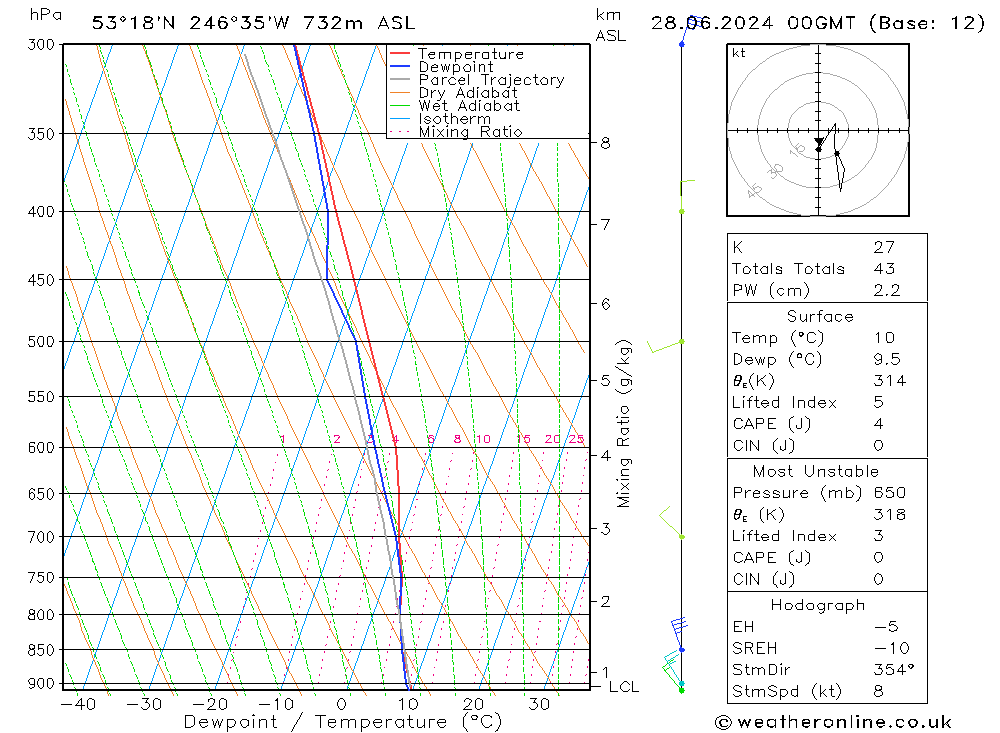
Task: Click 'Pressure (mb)' value 650
Action: [x=890, y=492]
